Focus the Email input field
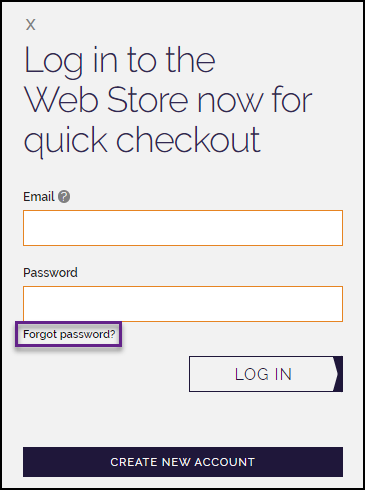This screenshot has width=365, height=490. (183, 228)
